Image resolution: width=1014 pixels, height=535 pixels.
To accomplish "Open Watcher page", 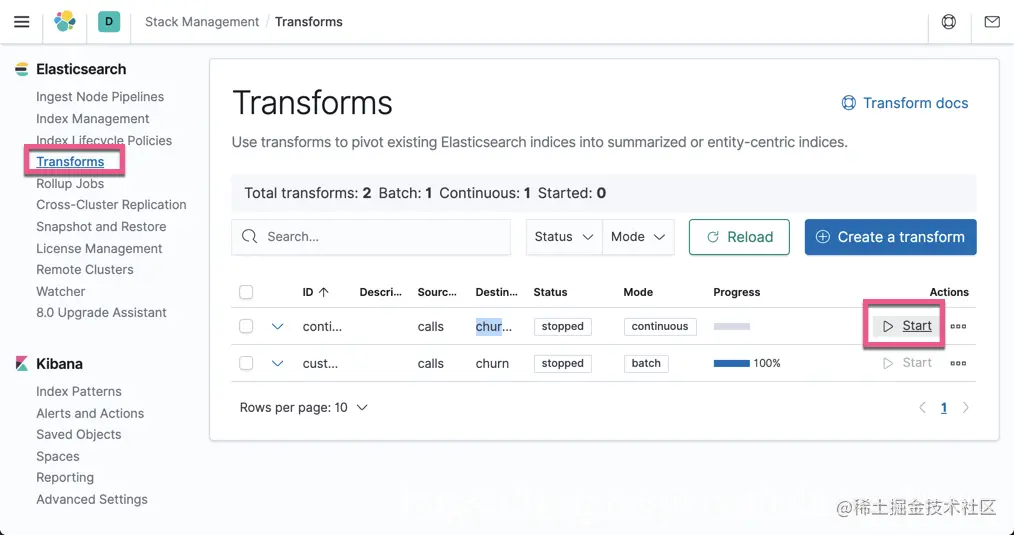I will (x=61, y=292).
